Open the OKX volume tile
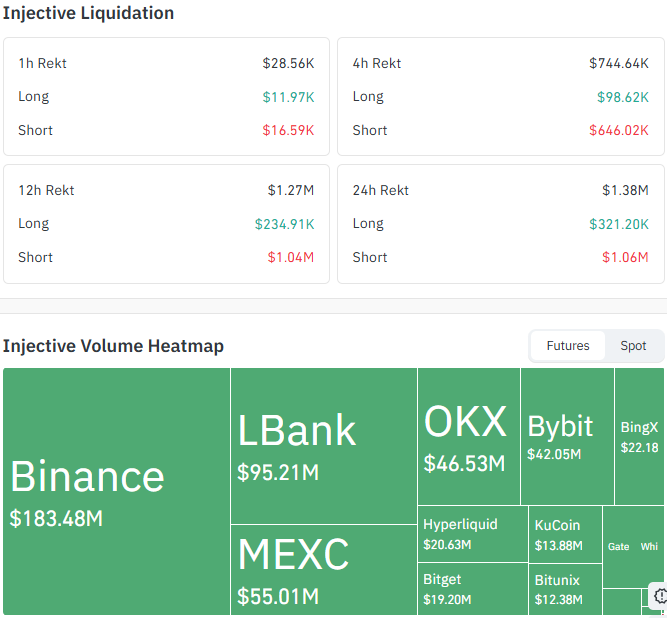 (469, 436)
